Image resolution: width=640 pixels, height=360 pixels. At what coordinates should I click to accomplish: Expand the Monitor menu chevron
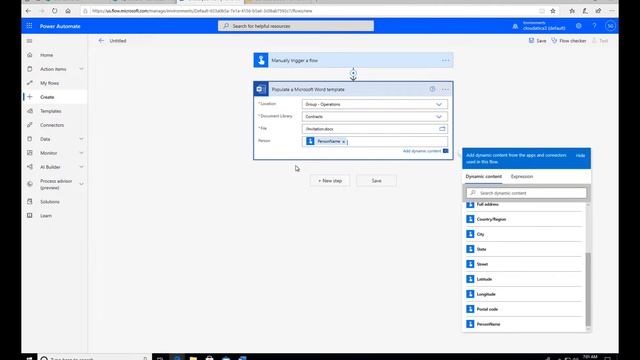(81, 153)
